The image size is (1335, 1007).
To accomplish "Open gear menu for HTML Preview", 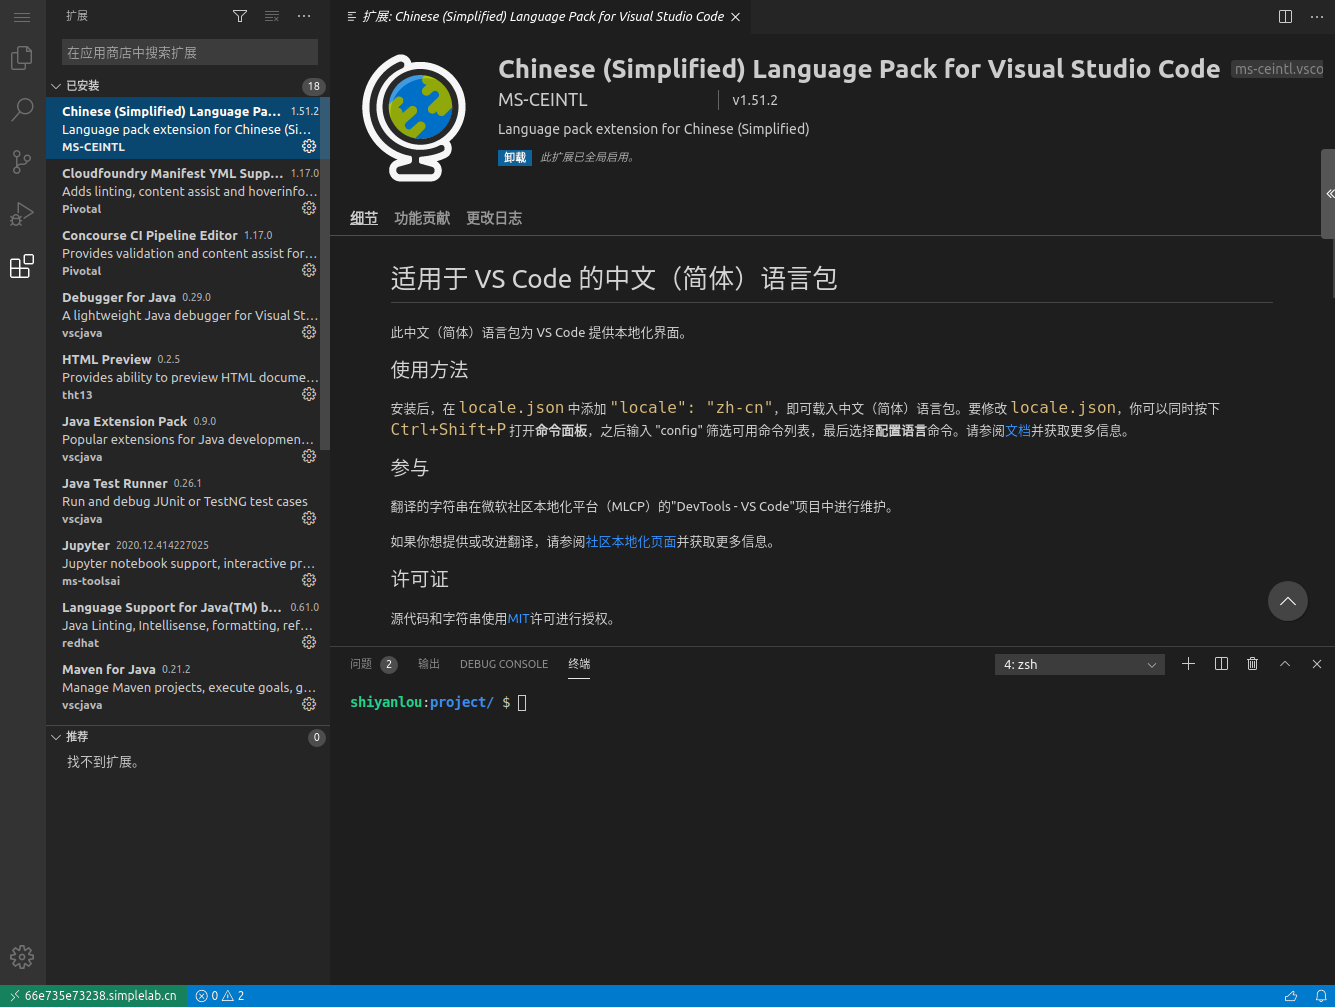I will tap(309, 394).
